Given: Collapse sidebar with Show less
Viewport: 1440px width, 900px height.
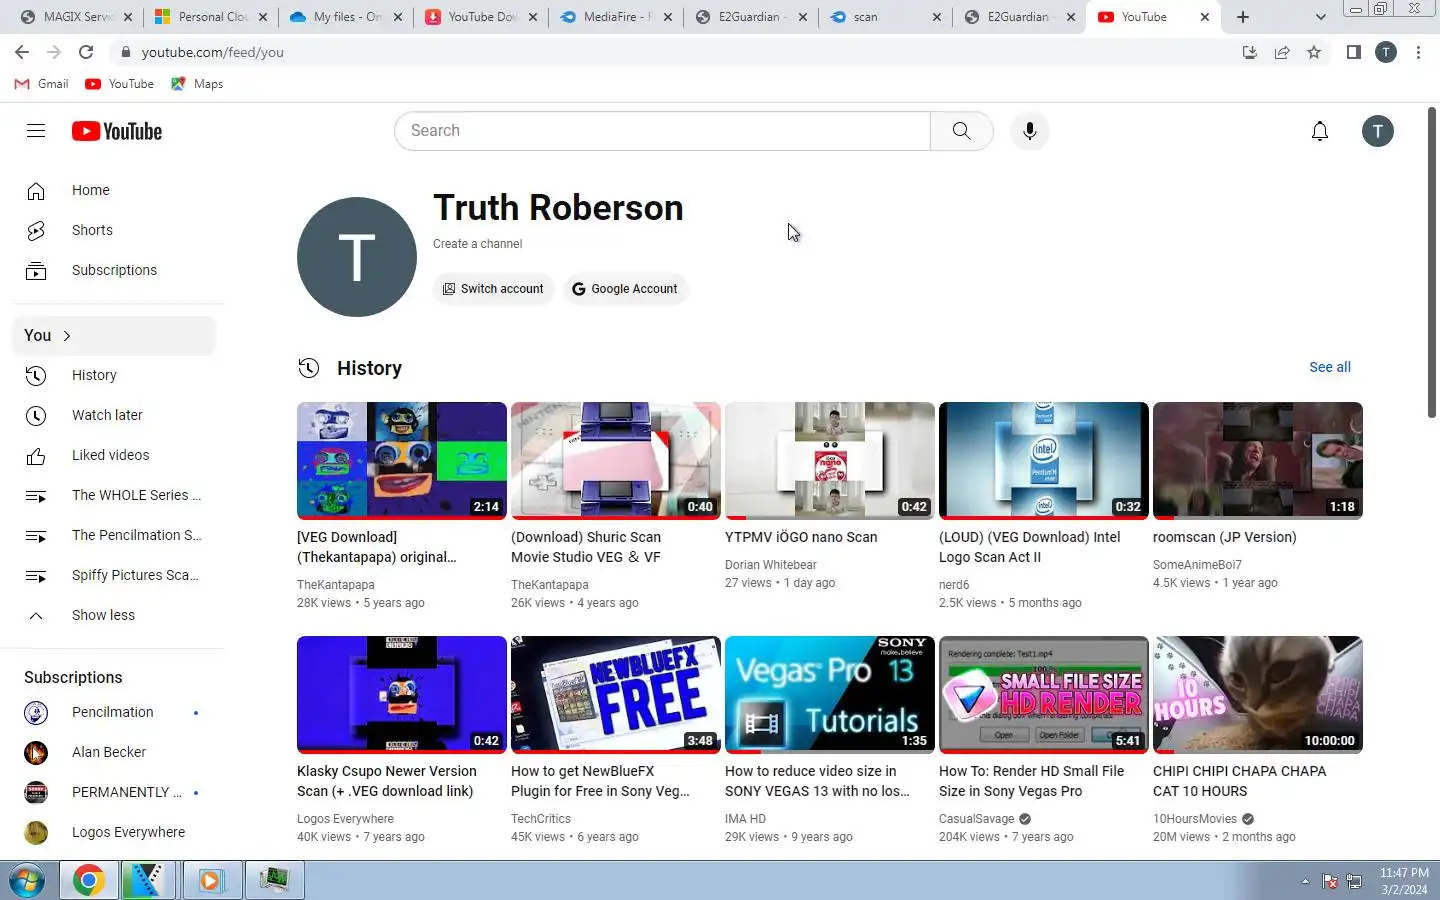Looking at the screenshot, I should [x=113, y=615].
